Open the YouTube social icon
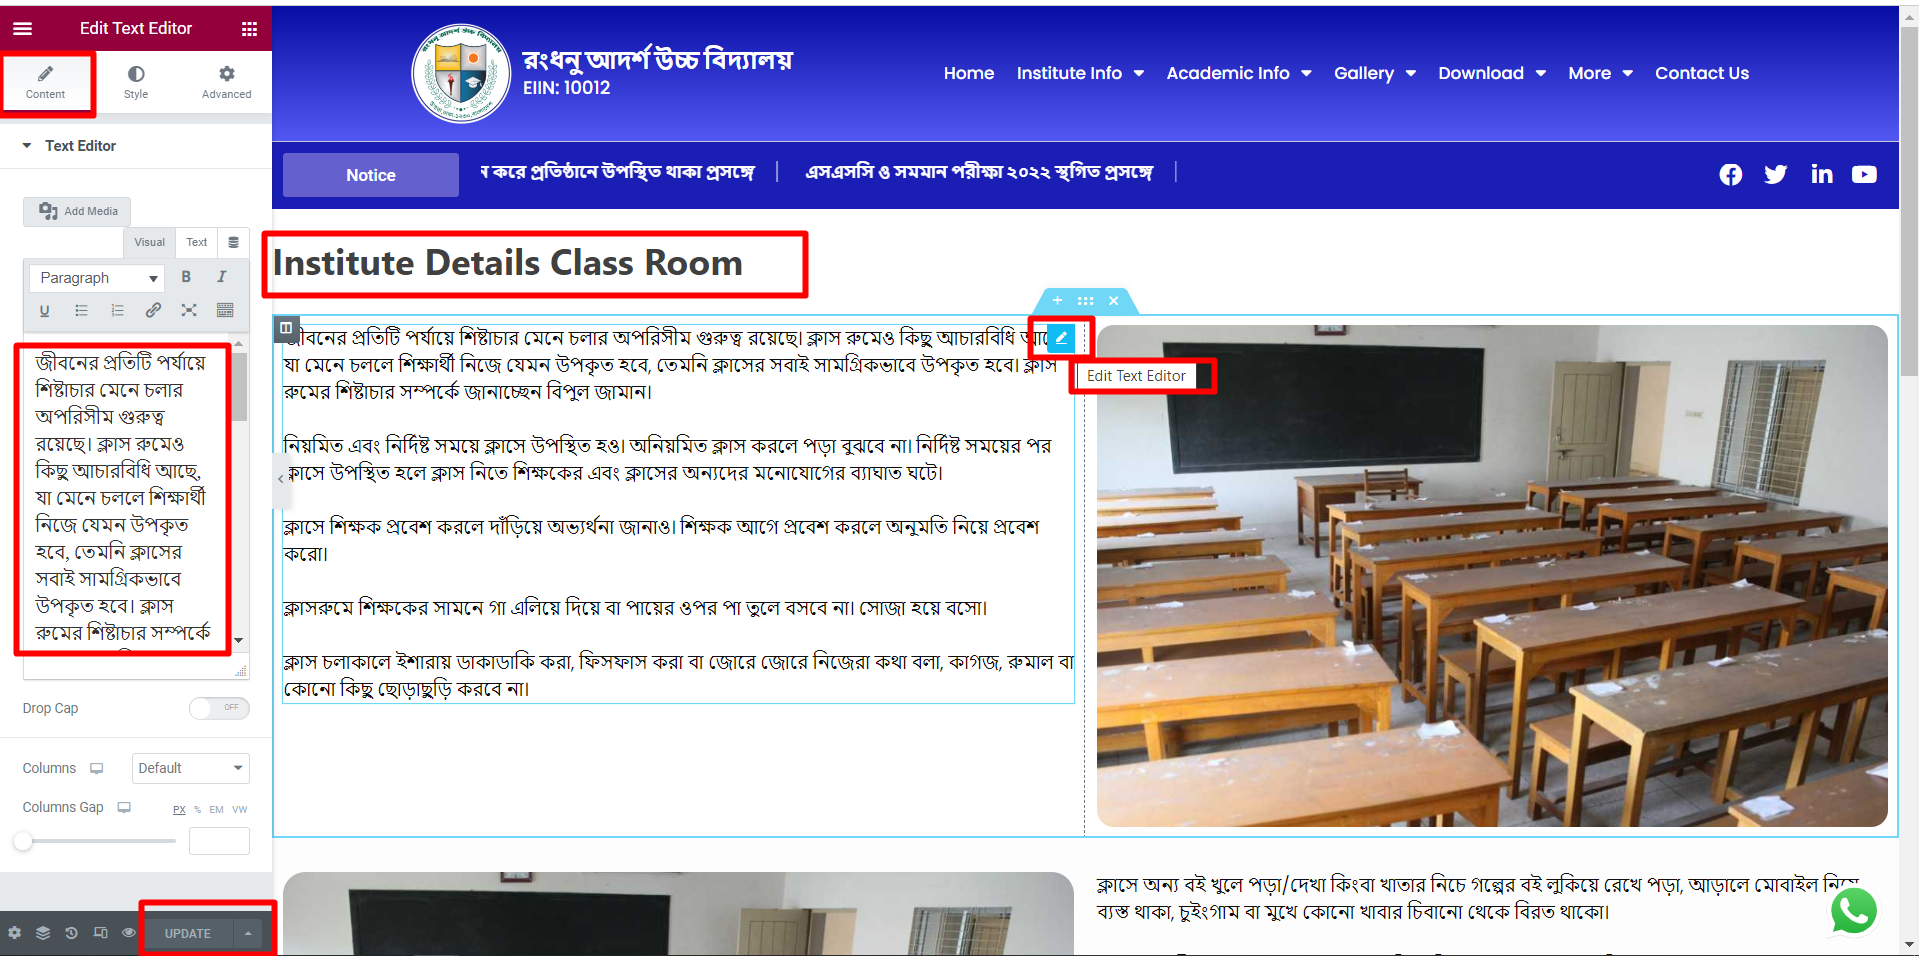The height and width of the screenshot is (956, 1919). pyautogui.click(x=1864, y=175)
